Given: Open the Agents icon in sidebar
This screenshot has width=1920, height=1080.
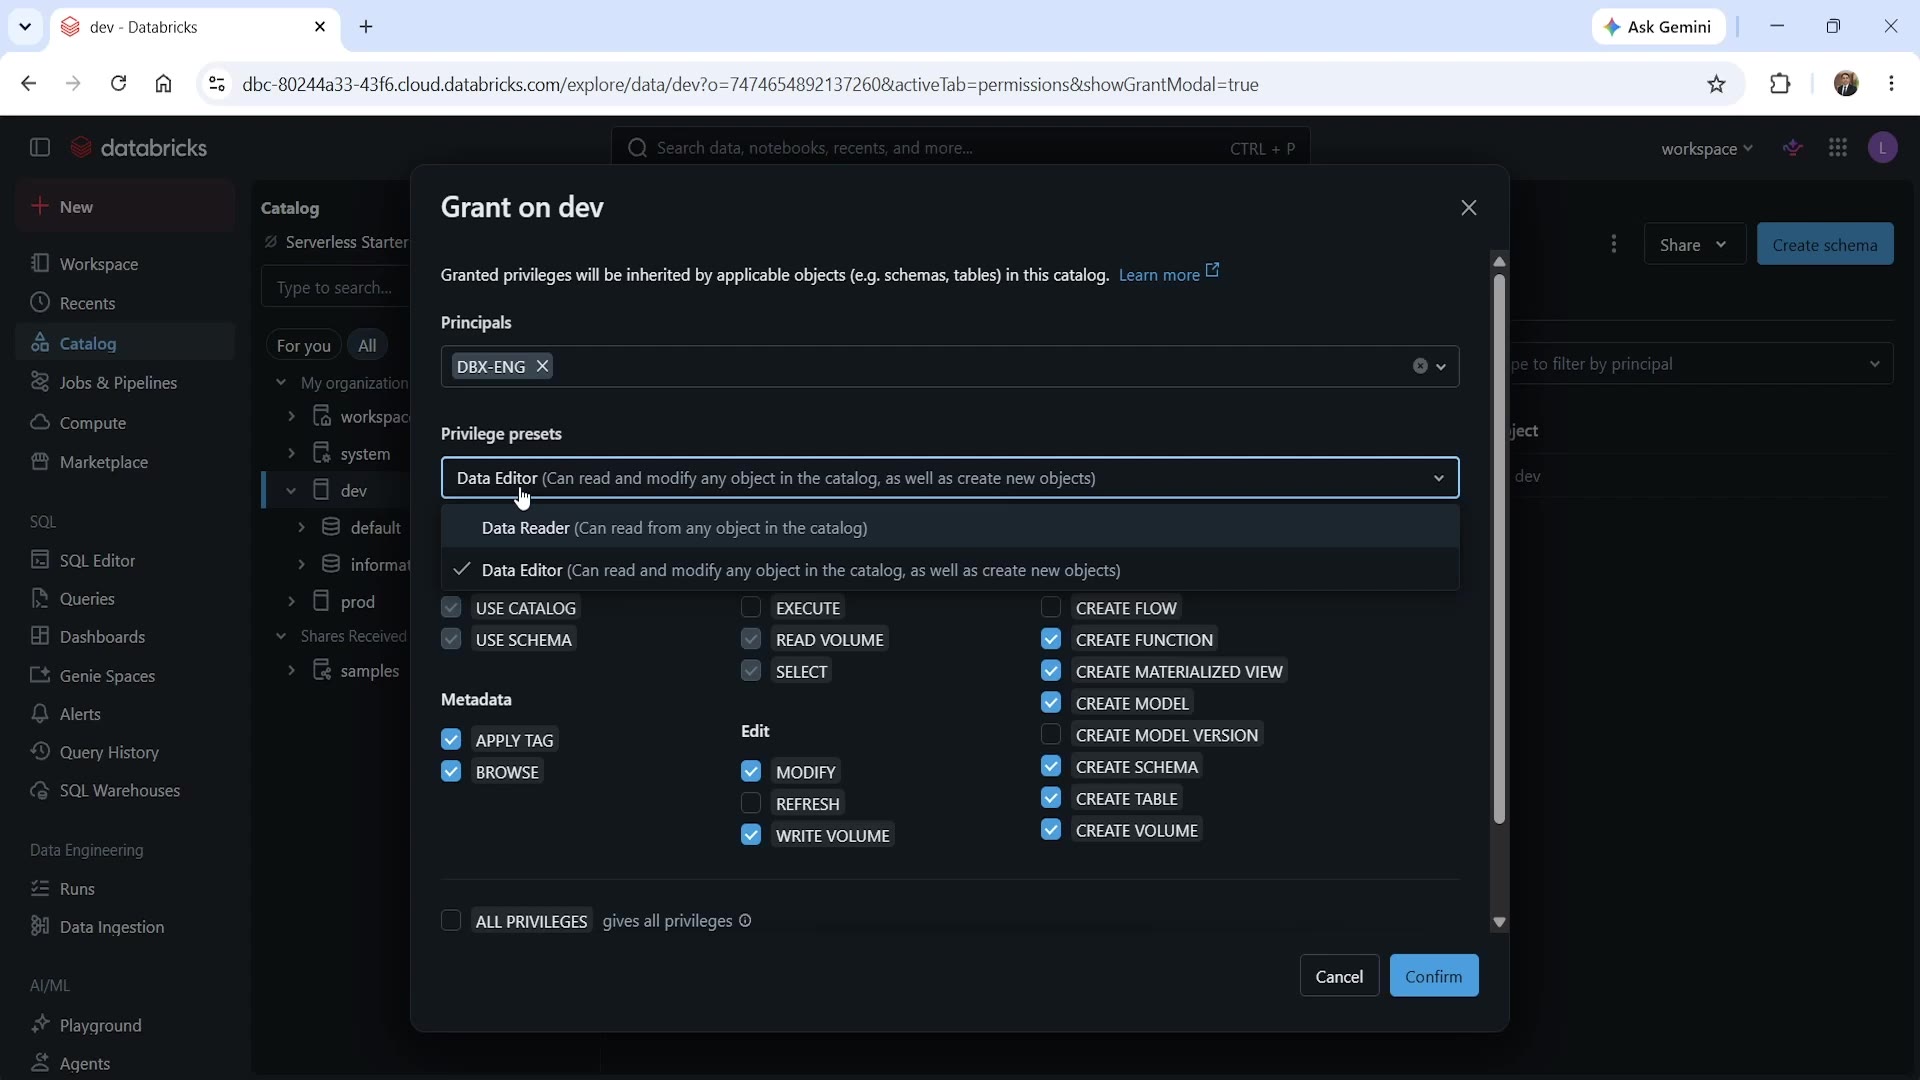Looking at the screenshot, I should tap(40, 1063).
